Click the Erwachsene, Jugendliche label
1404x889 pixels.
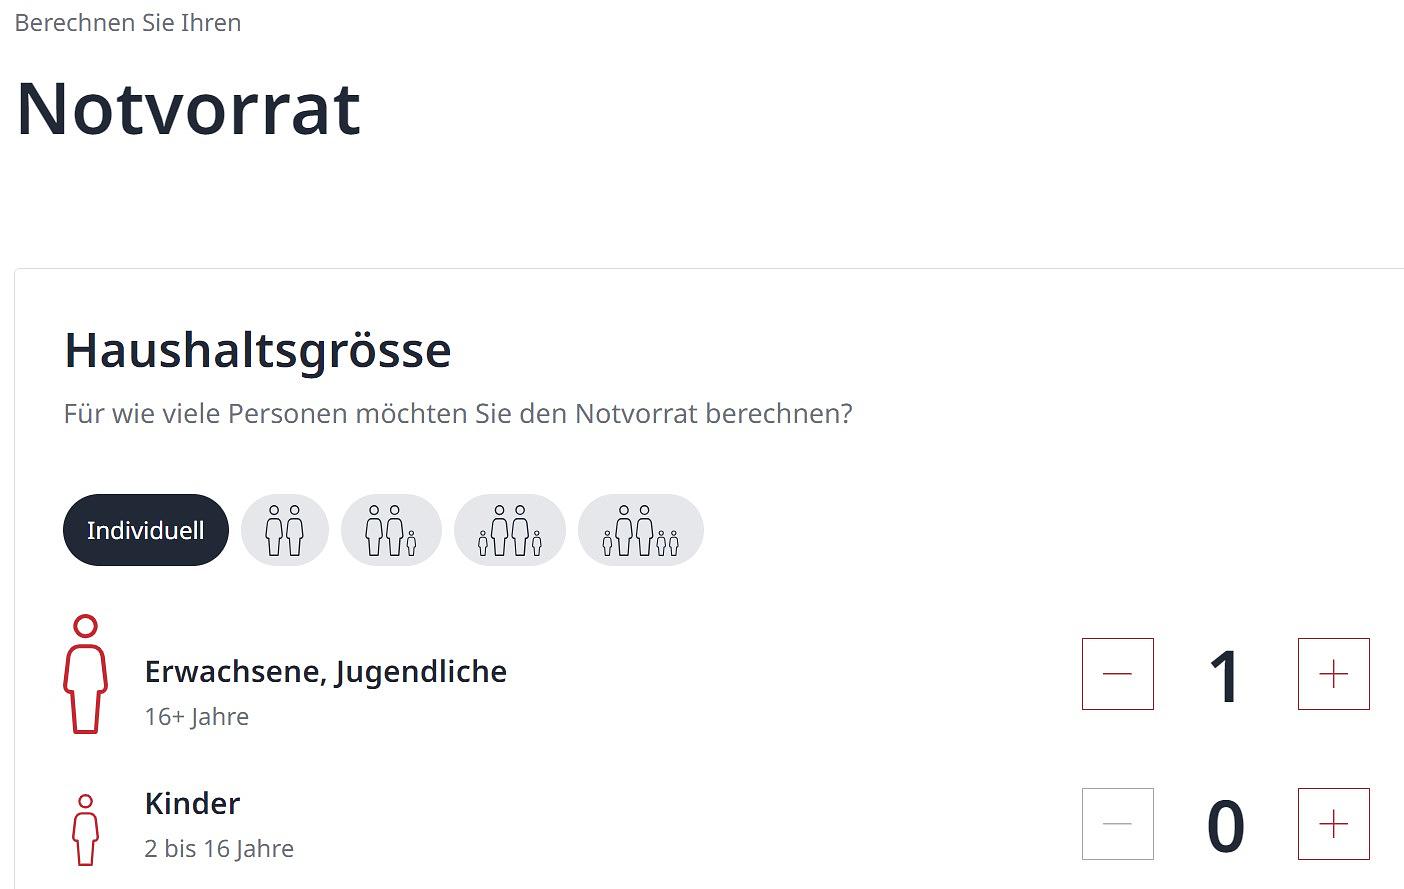(325, 671)
